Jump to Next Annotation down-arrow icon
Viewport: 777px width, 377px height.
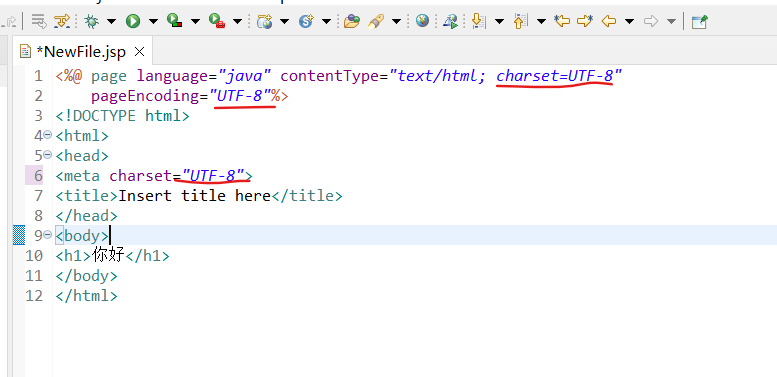pyautogui.click(x=478, y=21)
